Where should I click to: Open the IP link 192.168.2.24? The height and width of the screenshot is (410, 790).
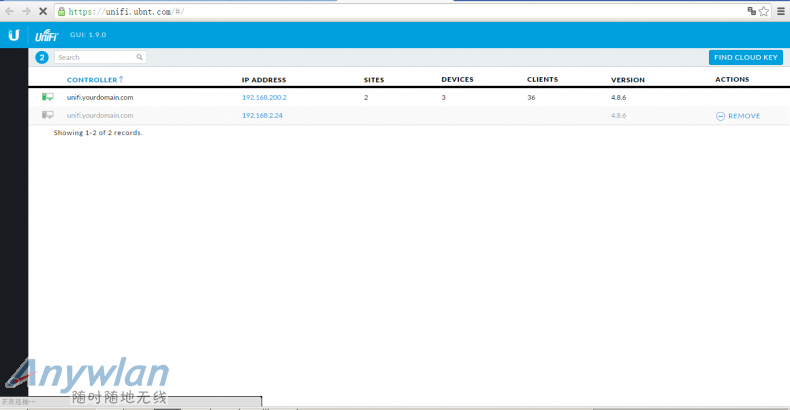tap(262, 115)
